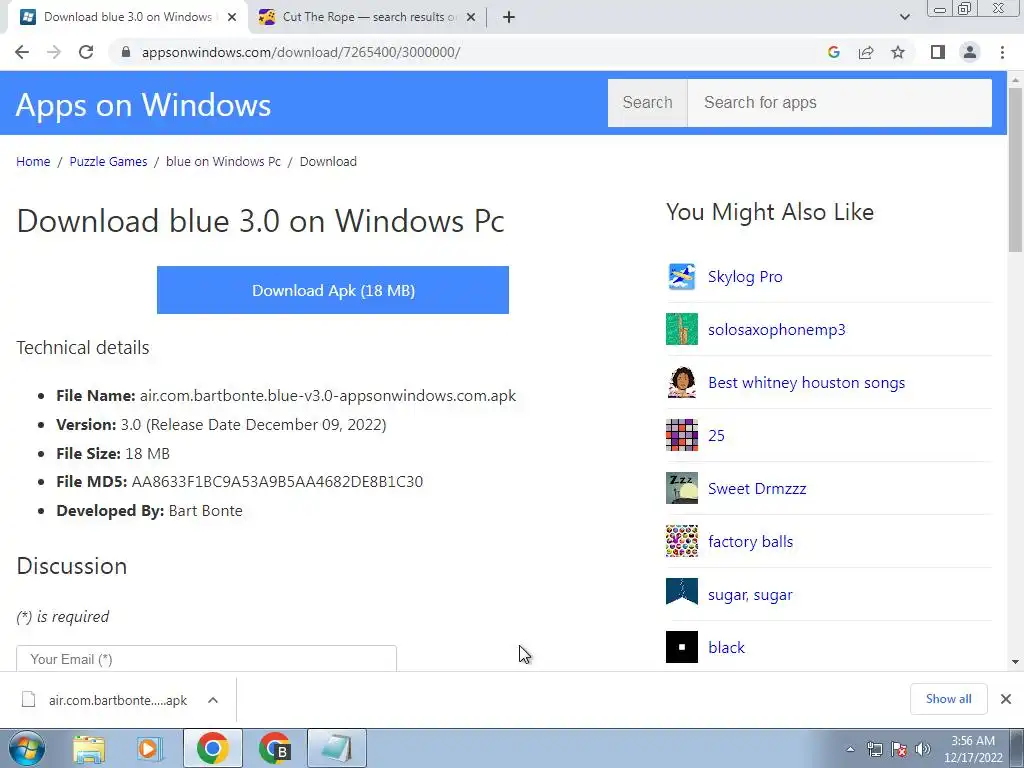Screen dimensions: 1024x768
Task: Bookmark this page with the star icon
Action: 898,52
